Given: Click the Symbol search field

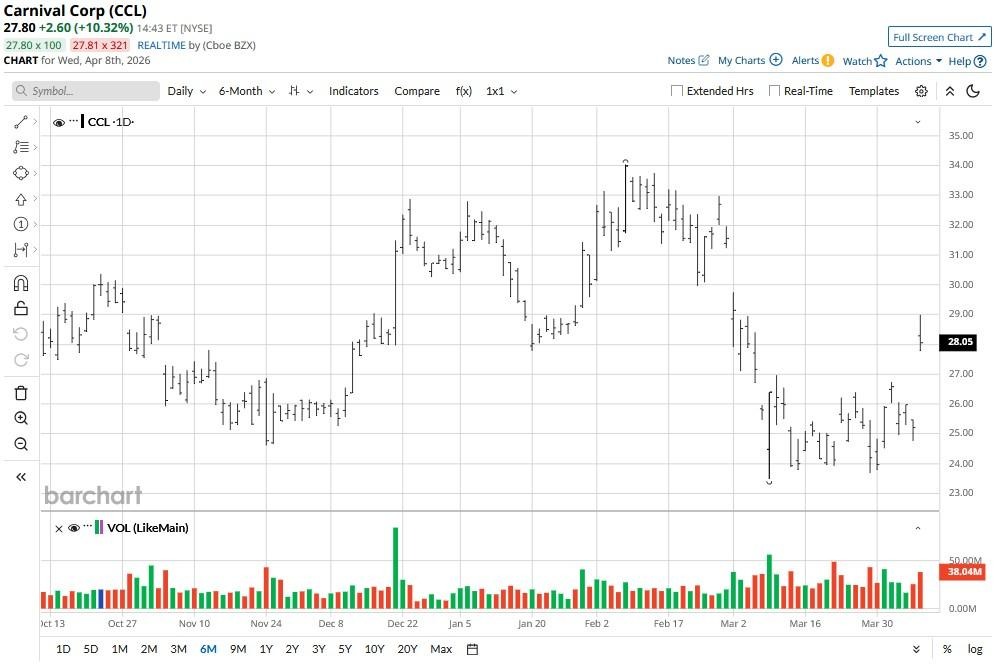Looking at the screenshot, I should click(86, 91).
